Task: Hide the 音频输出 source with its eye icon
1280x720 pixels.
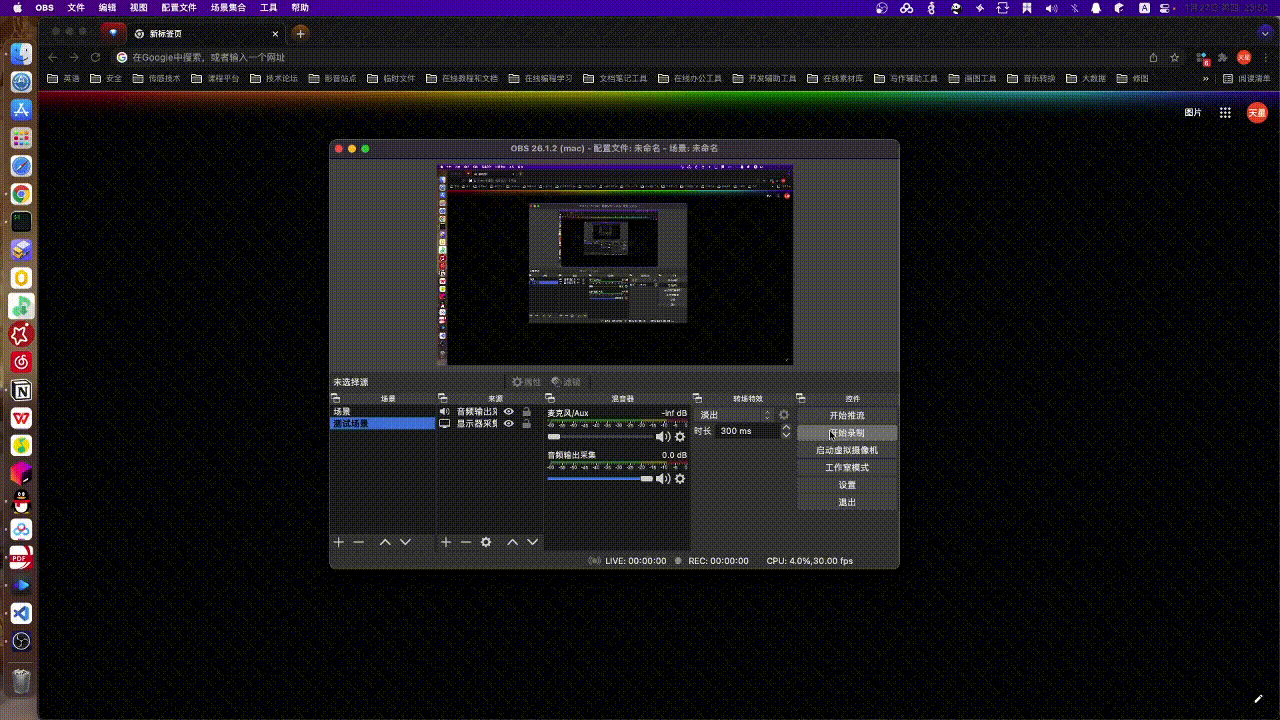Action: click(509, 411)
